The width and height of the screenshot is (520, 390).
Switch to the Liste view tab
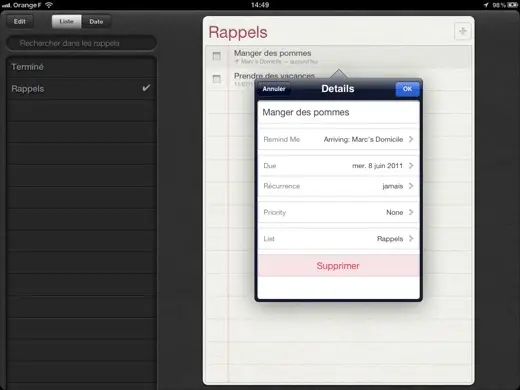coord(67,22)
